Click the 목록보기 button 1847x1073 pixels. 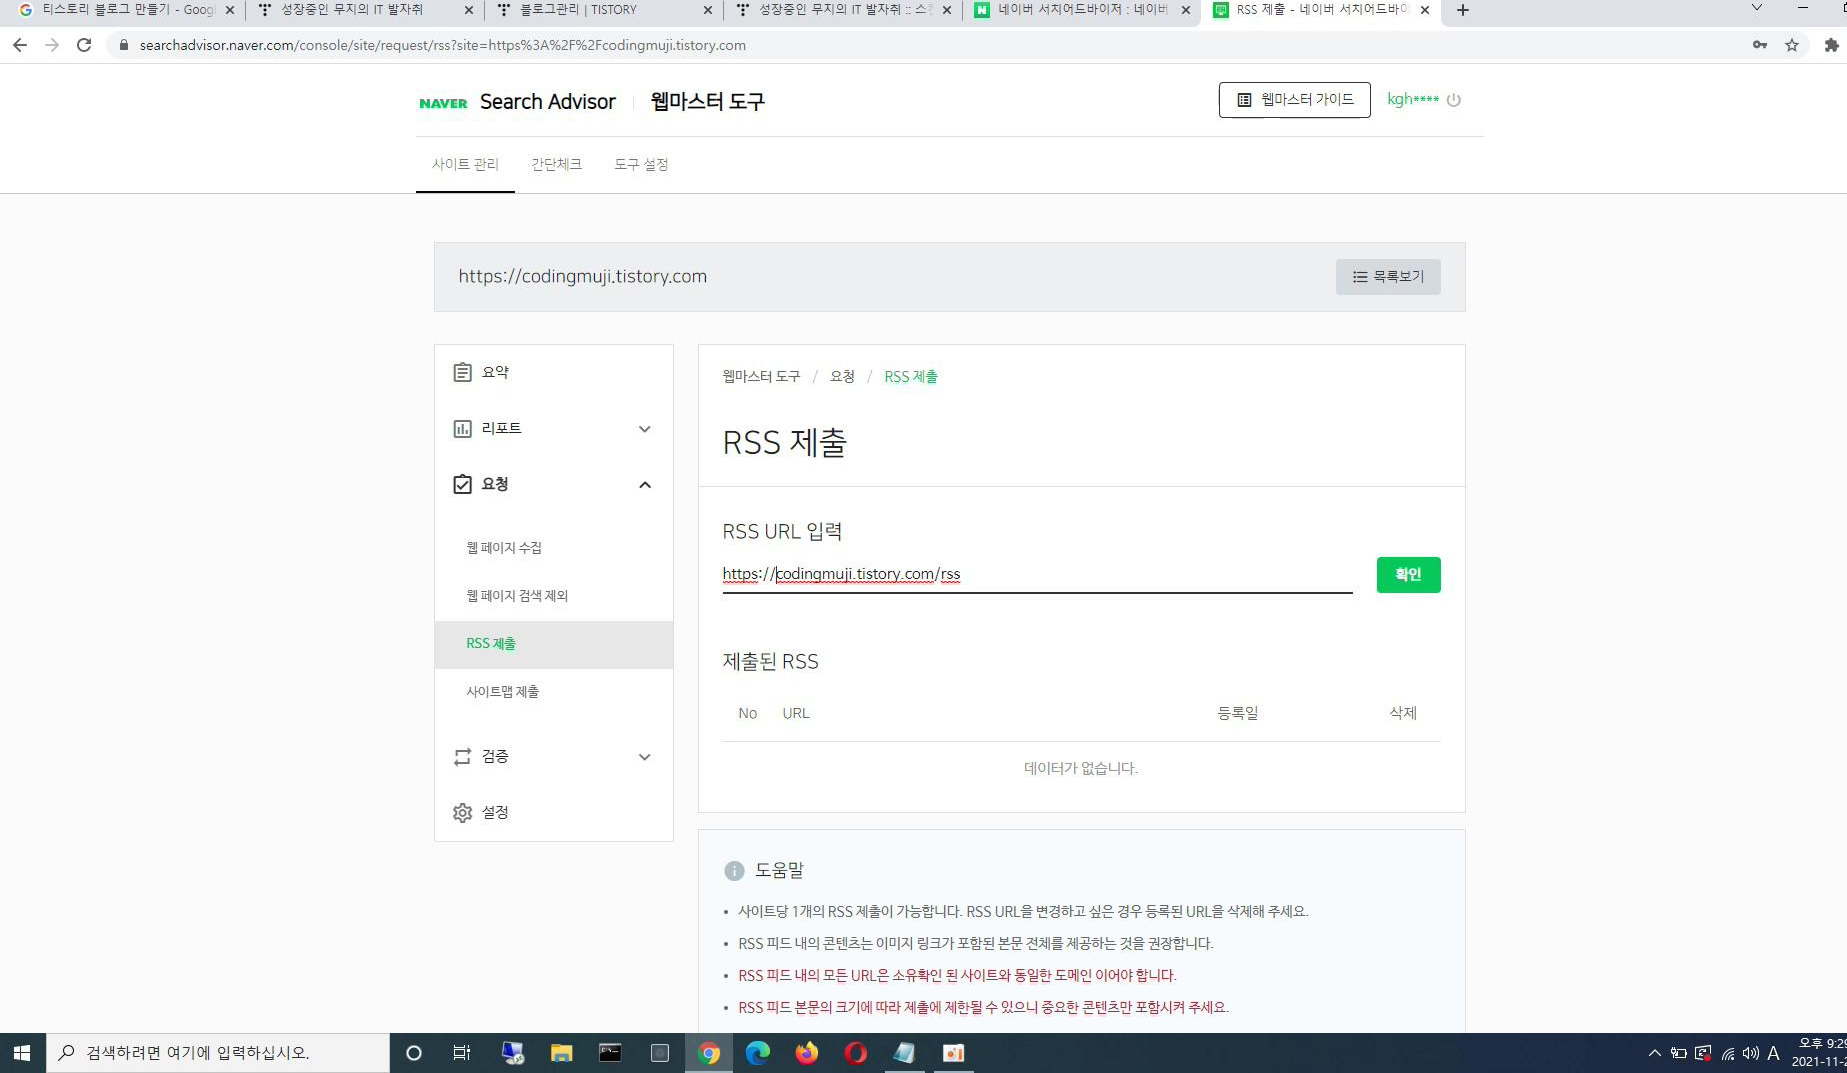pos(1388,277)
